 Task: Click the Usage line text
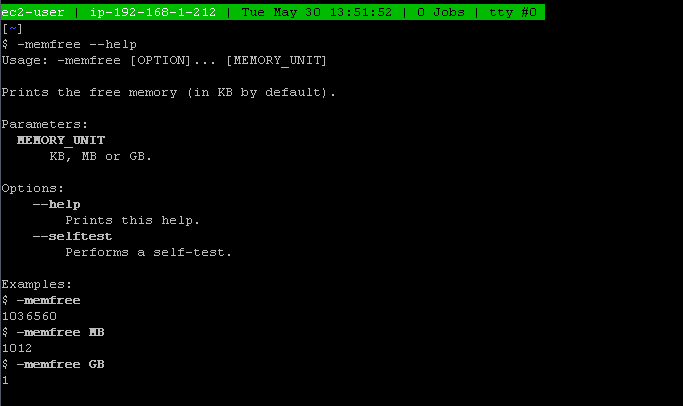pyautogui.click(x=164, y=60)
